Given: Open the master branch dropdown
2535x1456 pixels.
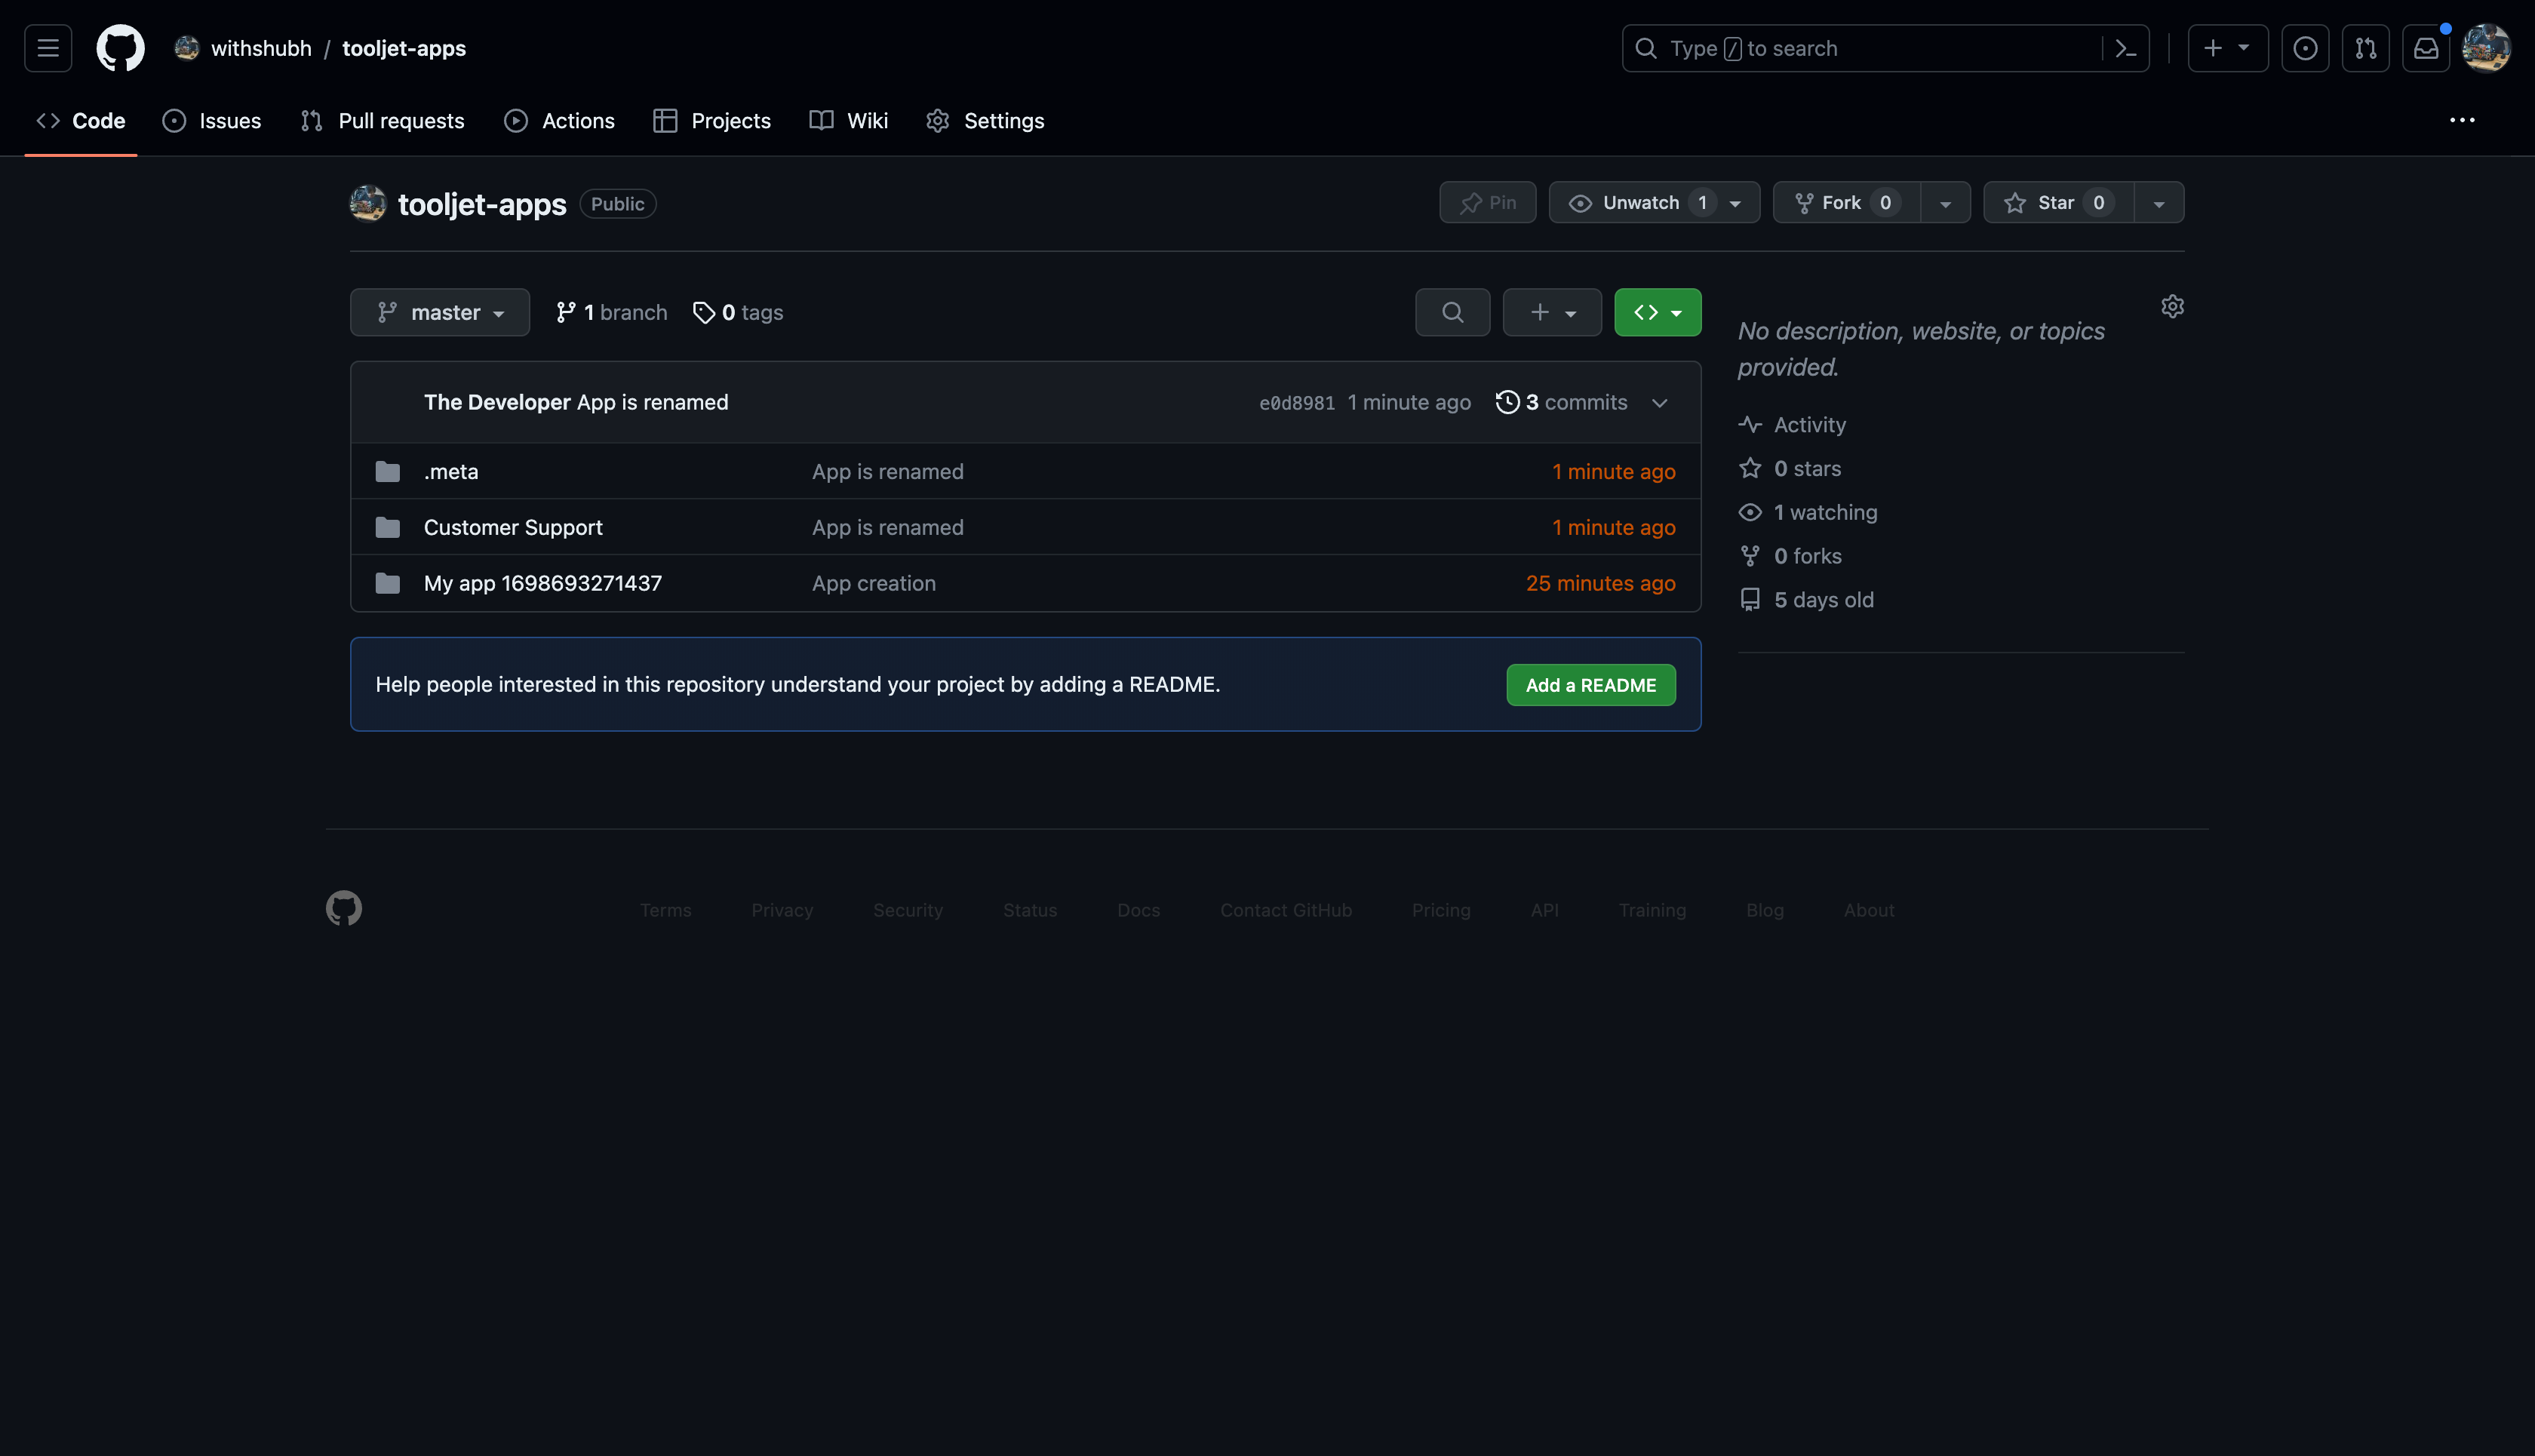Looking at the screenshot, I should pos(440,312).
